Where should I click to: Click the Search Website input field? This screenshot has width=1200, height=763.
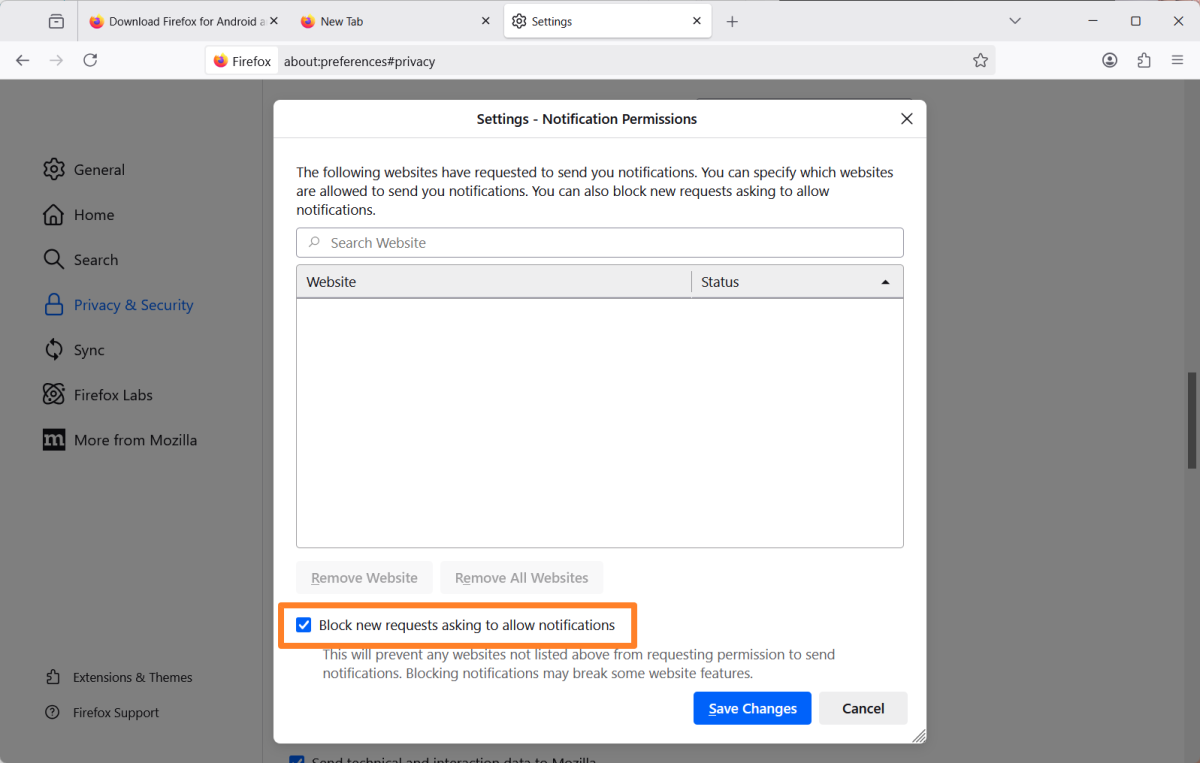600,242
